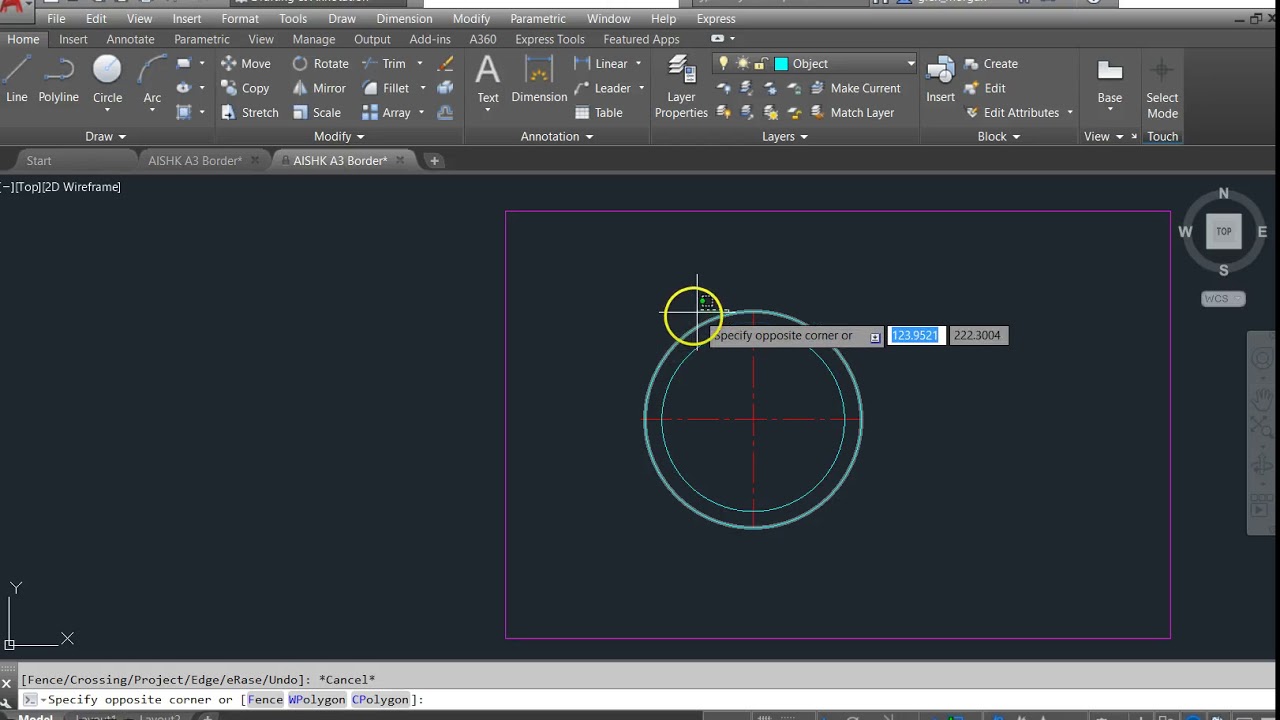Switch to the Start document tab
Viewport: 1280px width, 720px height.
coord(39,161)
